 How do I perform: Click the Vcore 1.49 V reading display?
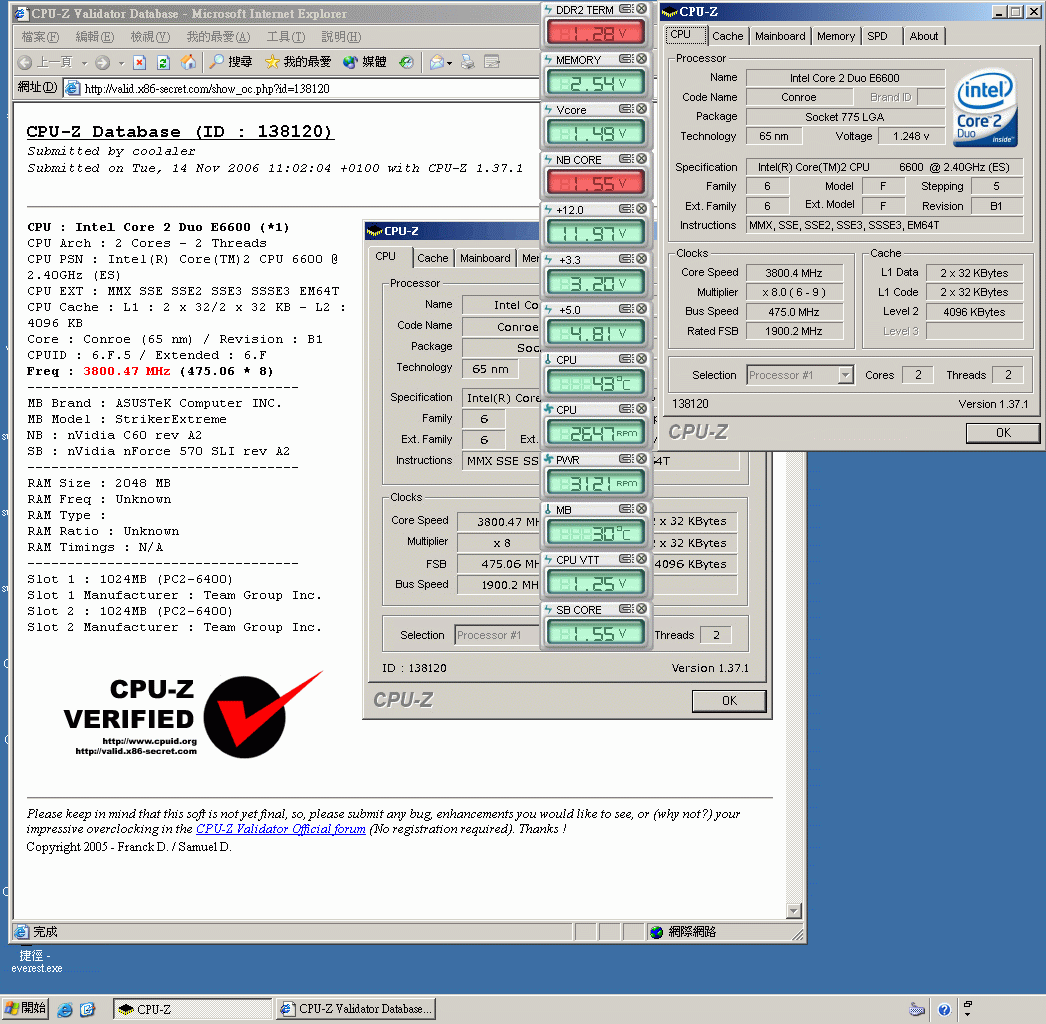coord(596,133)
